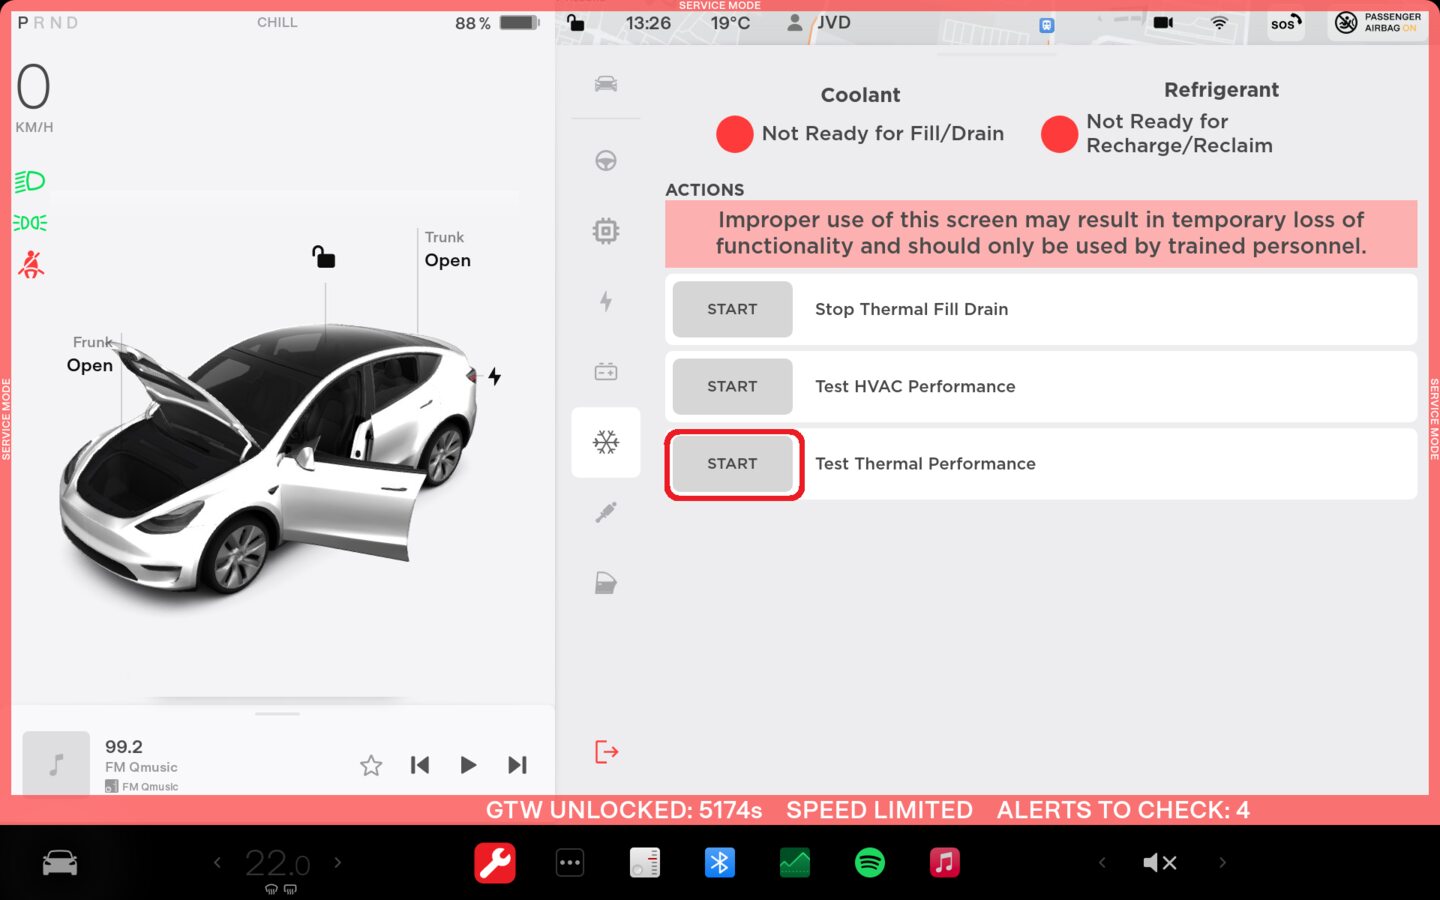Select the processor chip sidebar icon
The width and height of the screenshot is (1440, 900).
[x=606, y=231]
